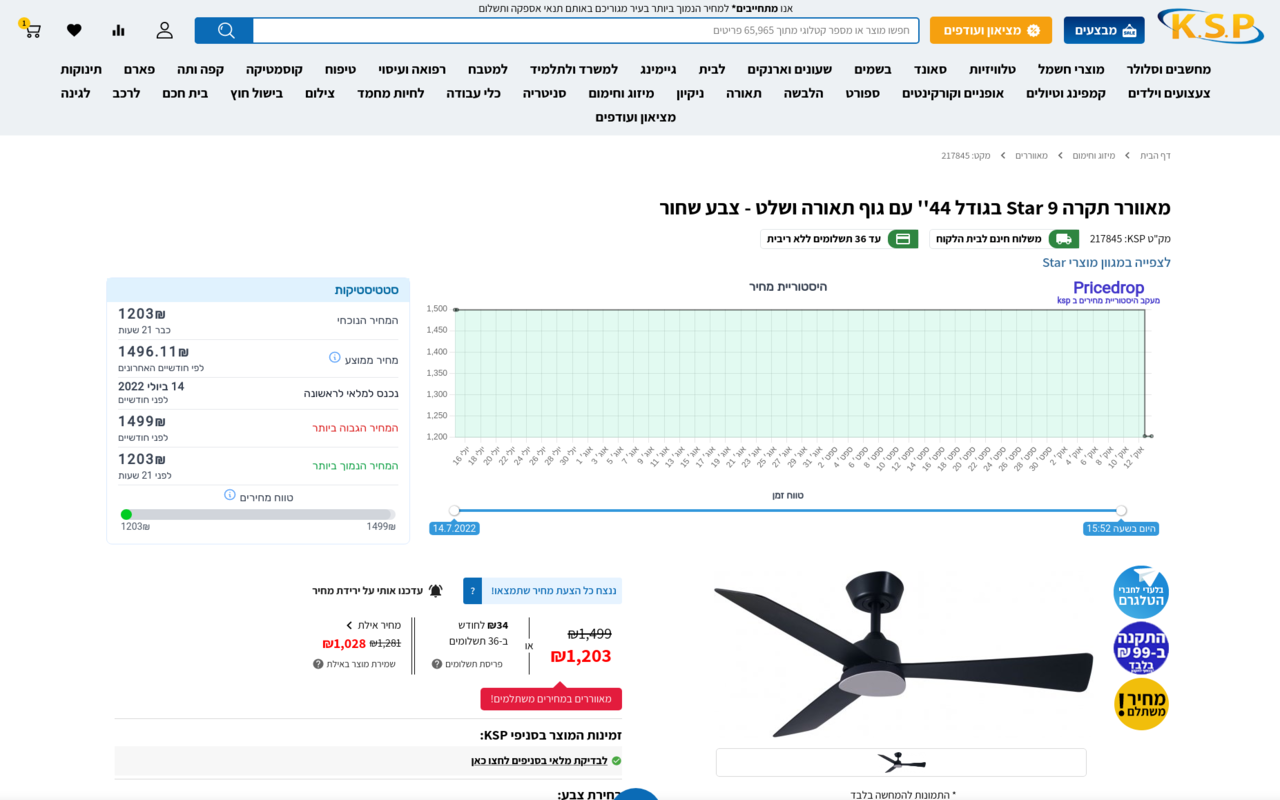Click the yellow מחיר משתלם badge
This screenshot has height=800, width=1280.
1141,704
